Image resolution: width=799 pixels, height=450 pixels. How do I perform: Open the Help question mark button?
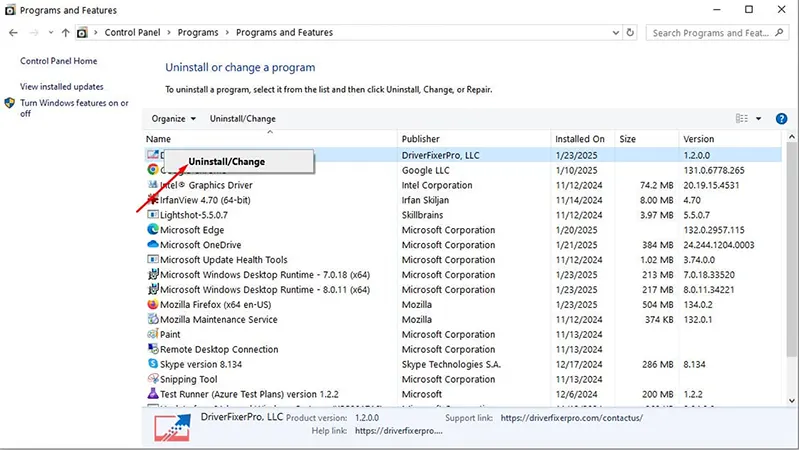pos(781,119)
